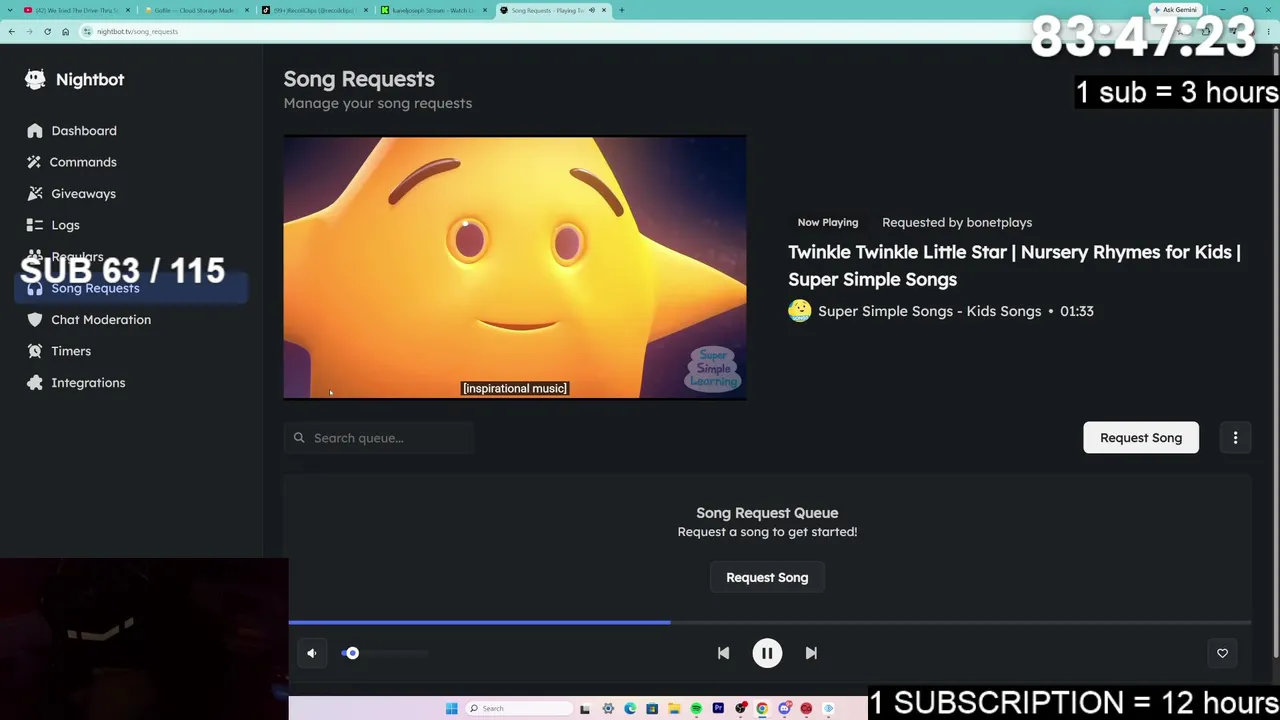Open File Explorer from the taskbar
Image resolution: width=1280 pixels, height=720 pixels.
674,709
